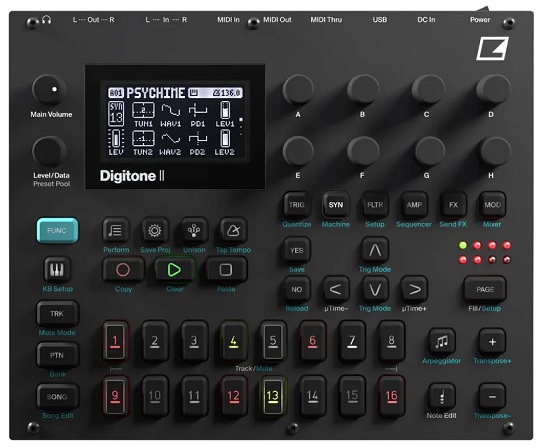Toggle track 13 button
Screen dimensions: 540x448
272,396
